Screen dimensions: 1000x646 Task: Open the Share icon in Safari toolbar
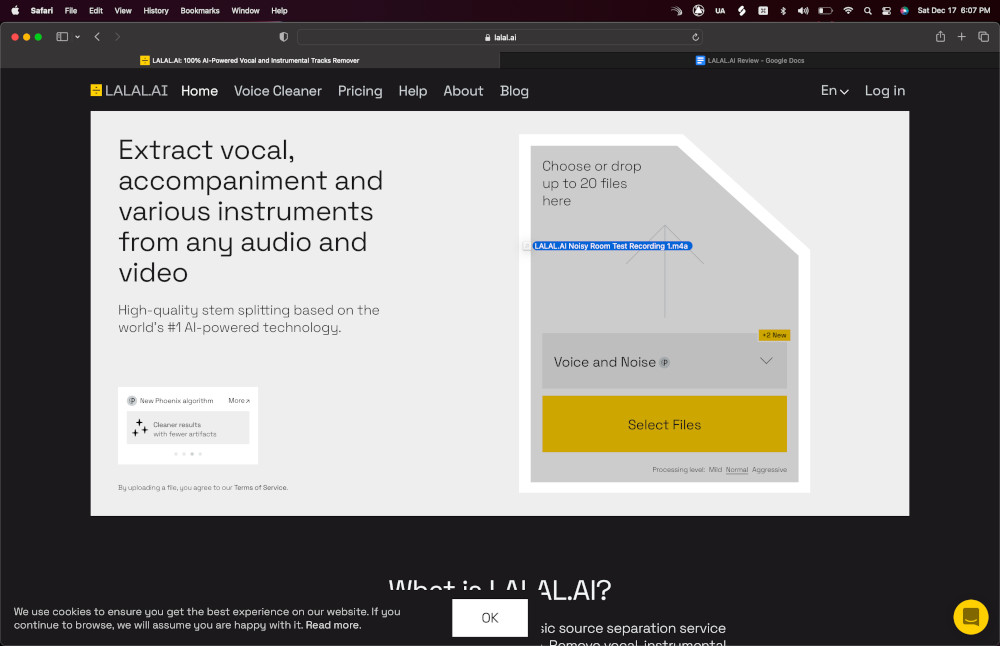pos(940,36)
